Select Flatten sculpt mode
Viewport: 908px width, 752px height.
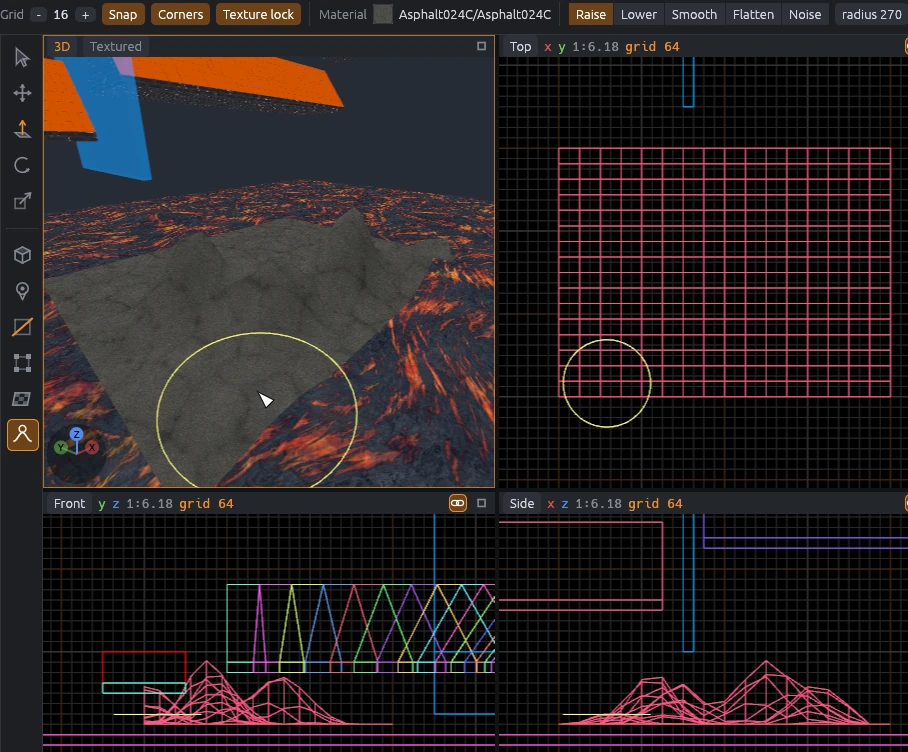753,14
